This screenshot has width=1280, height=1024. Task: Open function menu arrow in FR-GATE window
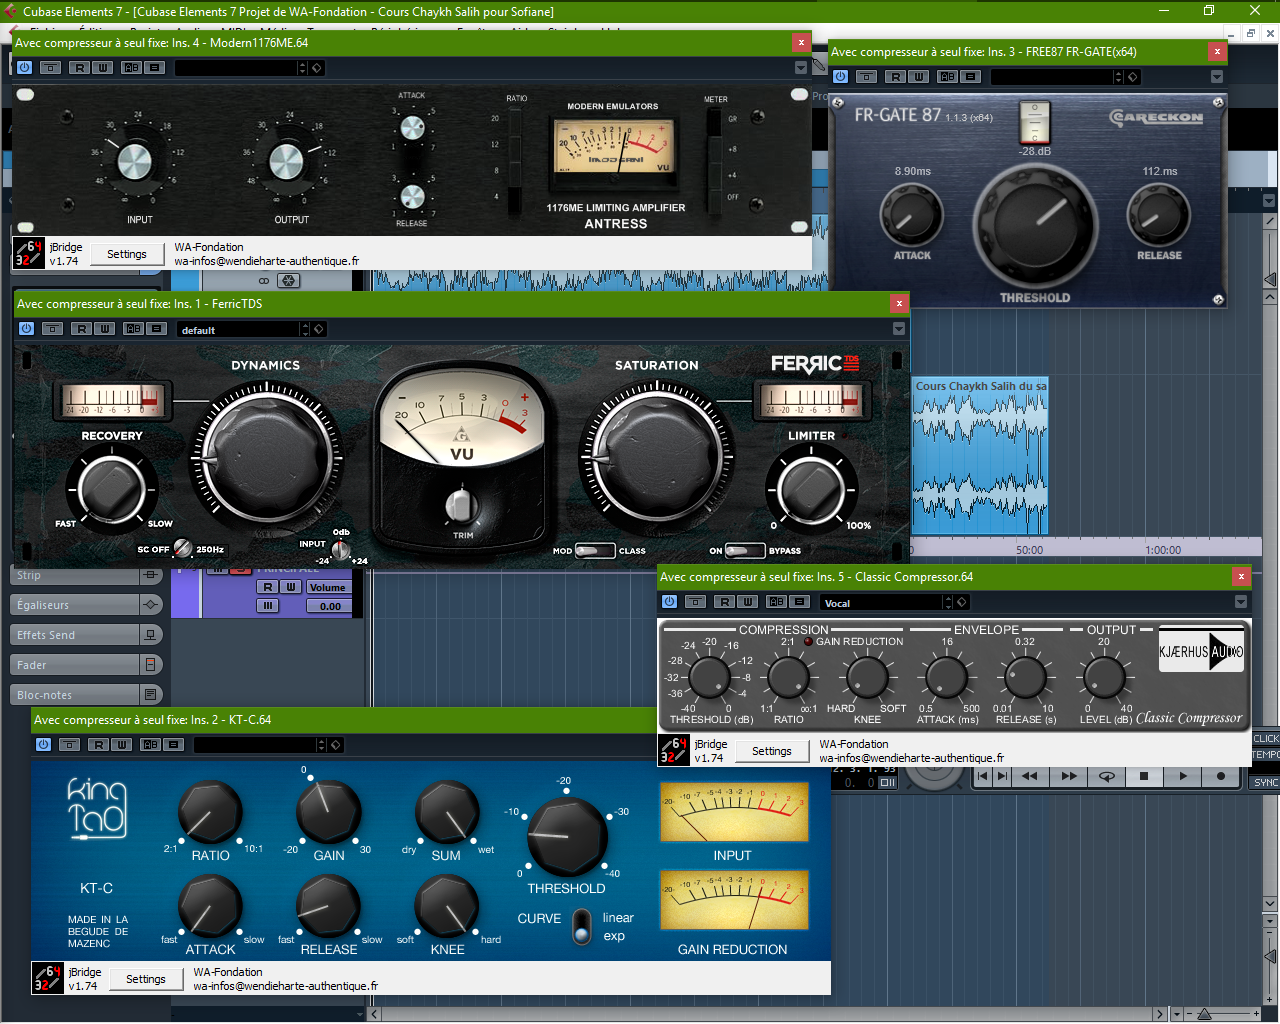[x=1217, y=77]
